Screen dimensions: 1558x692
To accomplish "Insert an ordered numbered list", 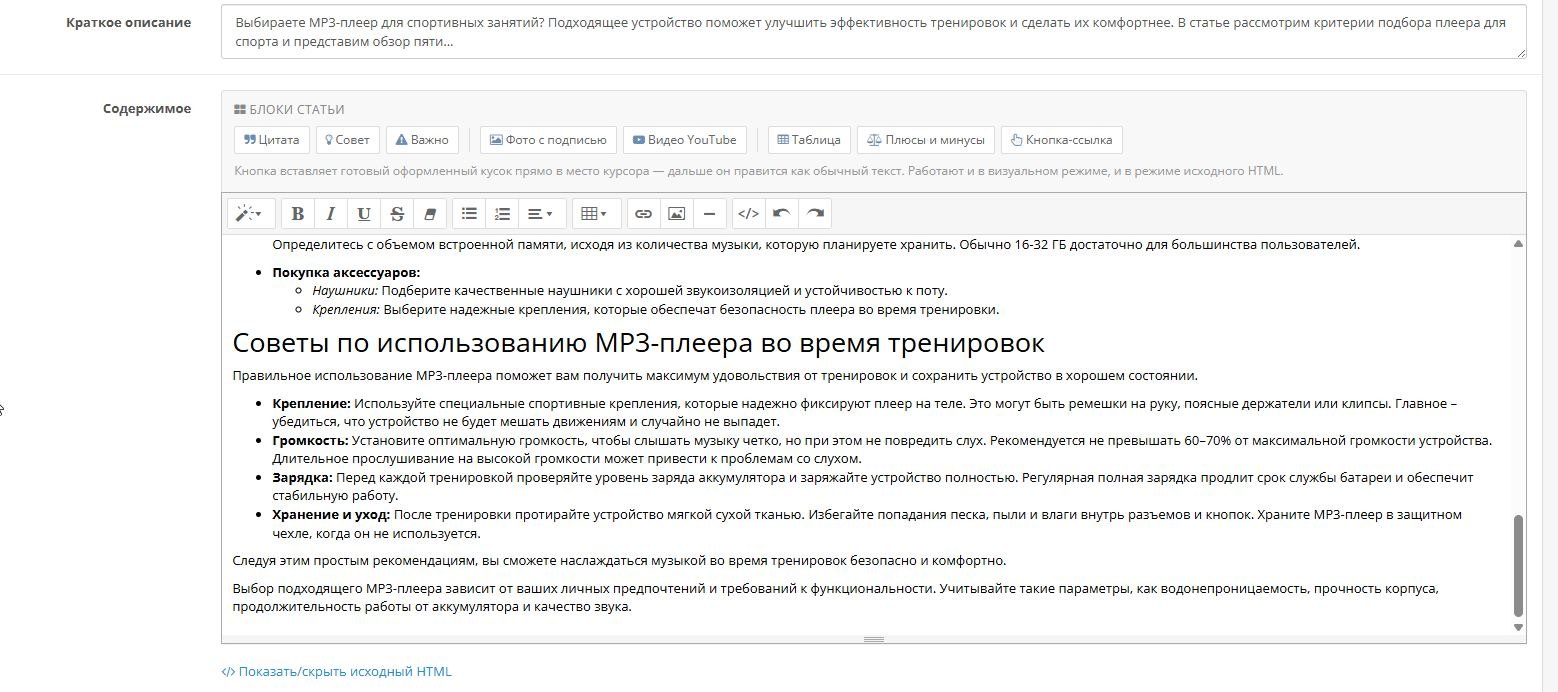I will [x=502, y=214].
